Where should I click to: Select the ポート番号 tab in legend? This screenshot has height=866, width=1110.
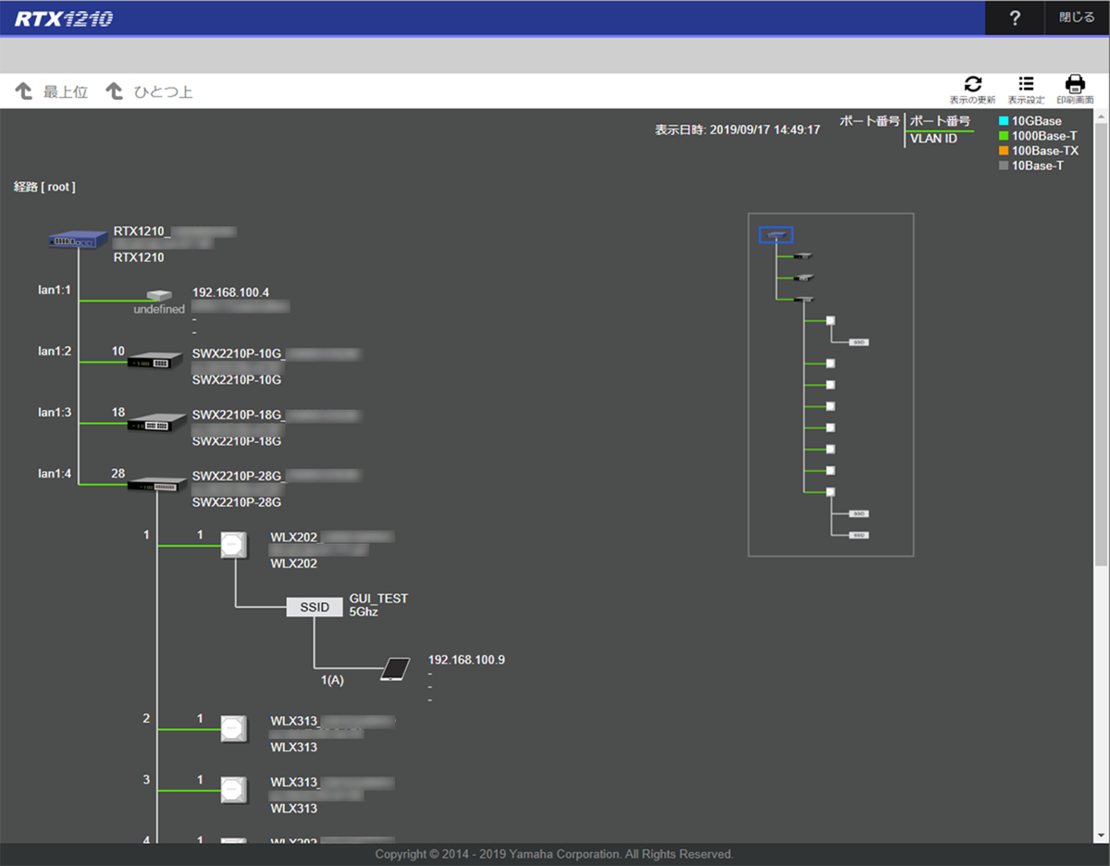pos(939,121)
